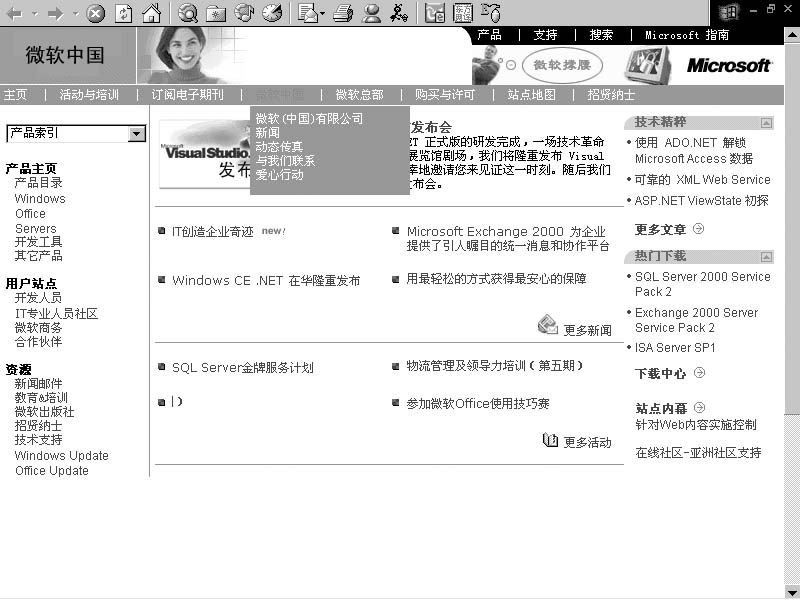Select 爱心行动 in the dropdown menu
Screen dimensions: 800x600
pyautogui.click(x=279, y=175)
